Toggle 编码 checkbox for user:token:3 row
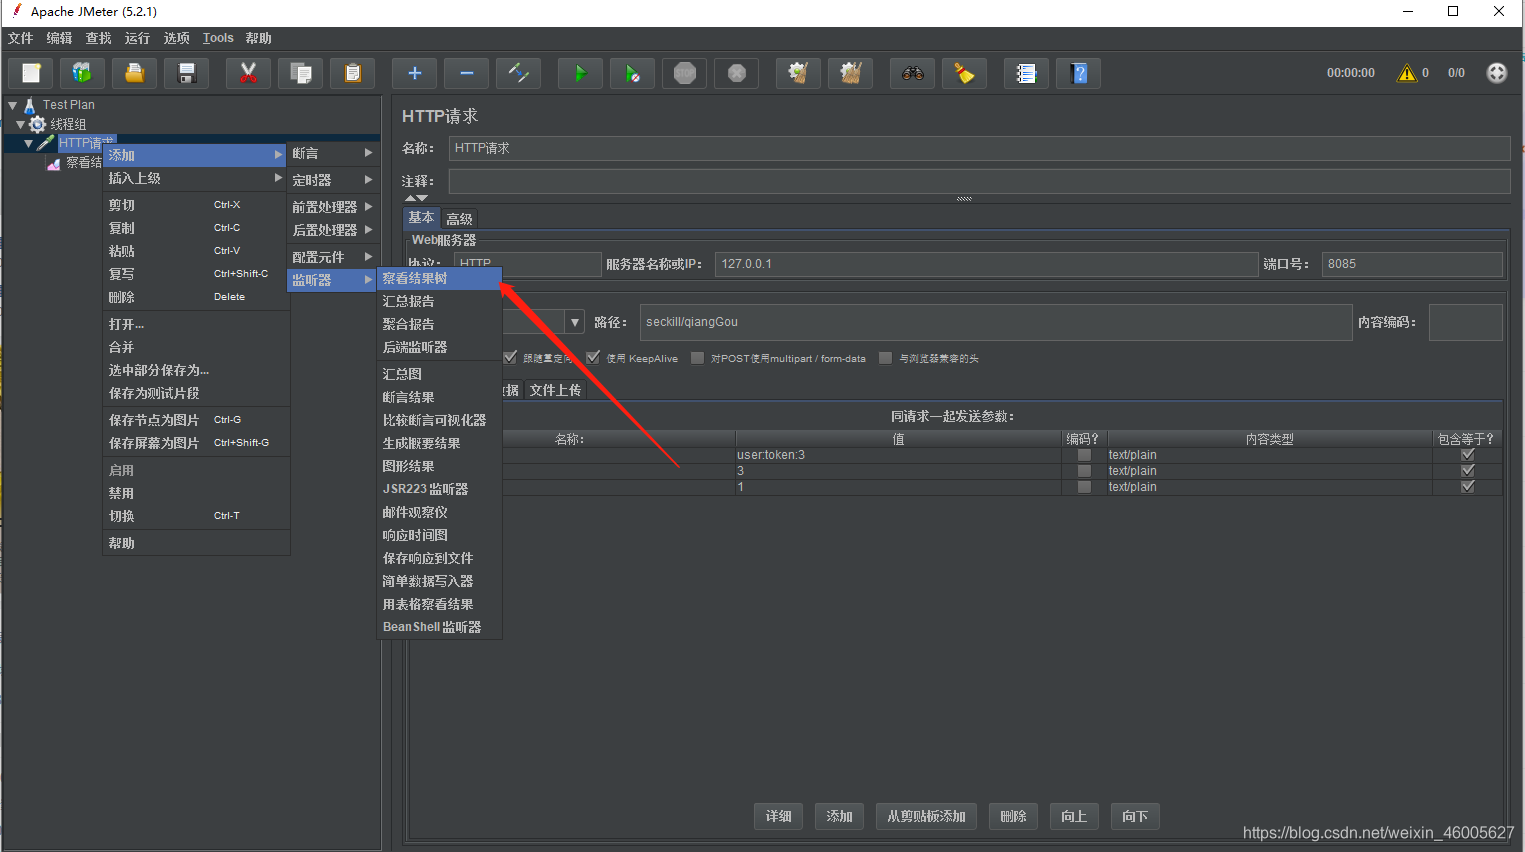The height and width of the screenshot is (852, 1525). (x=1084, y=455)
